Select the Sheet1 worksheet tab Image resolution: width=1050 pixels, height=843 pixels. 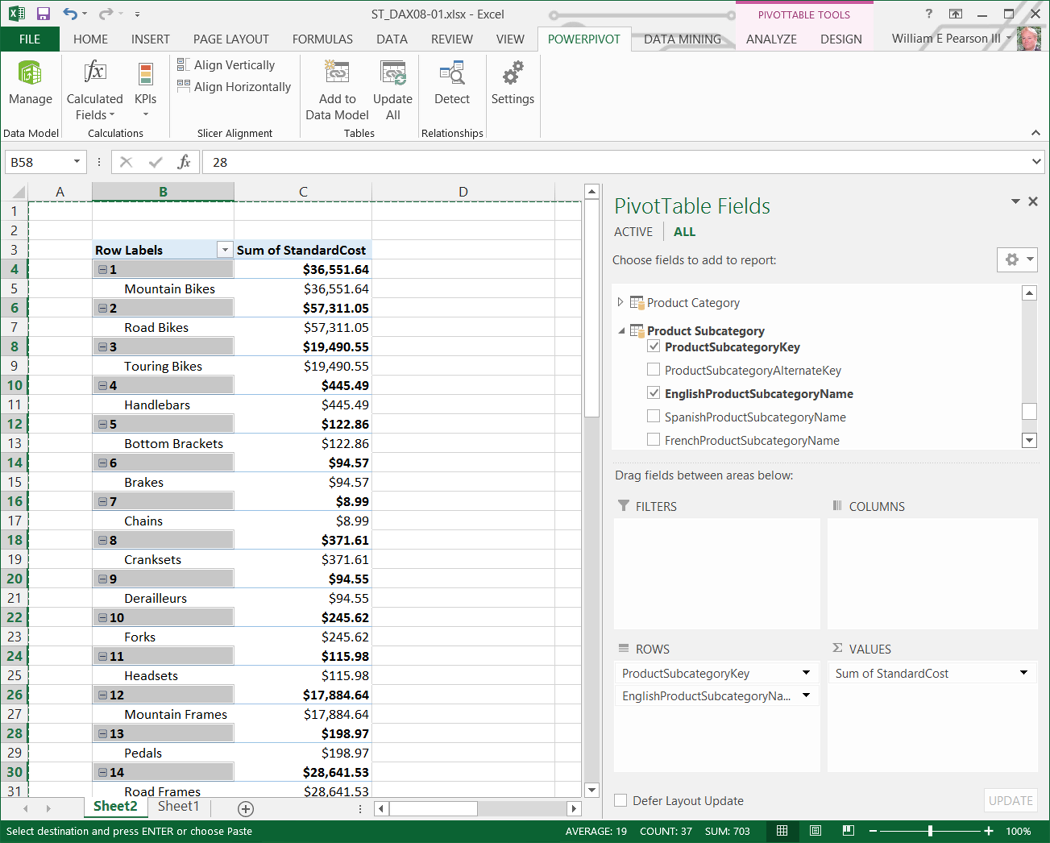[178, 807]
